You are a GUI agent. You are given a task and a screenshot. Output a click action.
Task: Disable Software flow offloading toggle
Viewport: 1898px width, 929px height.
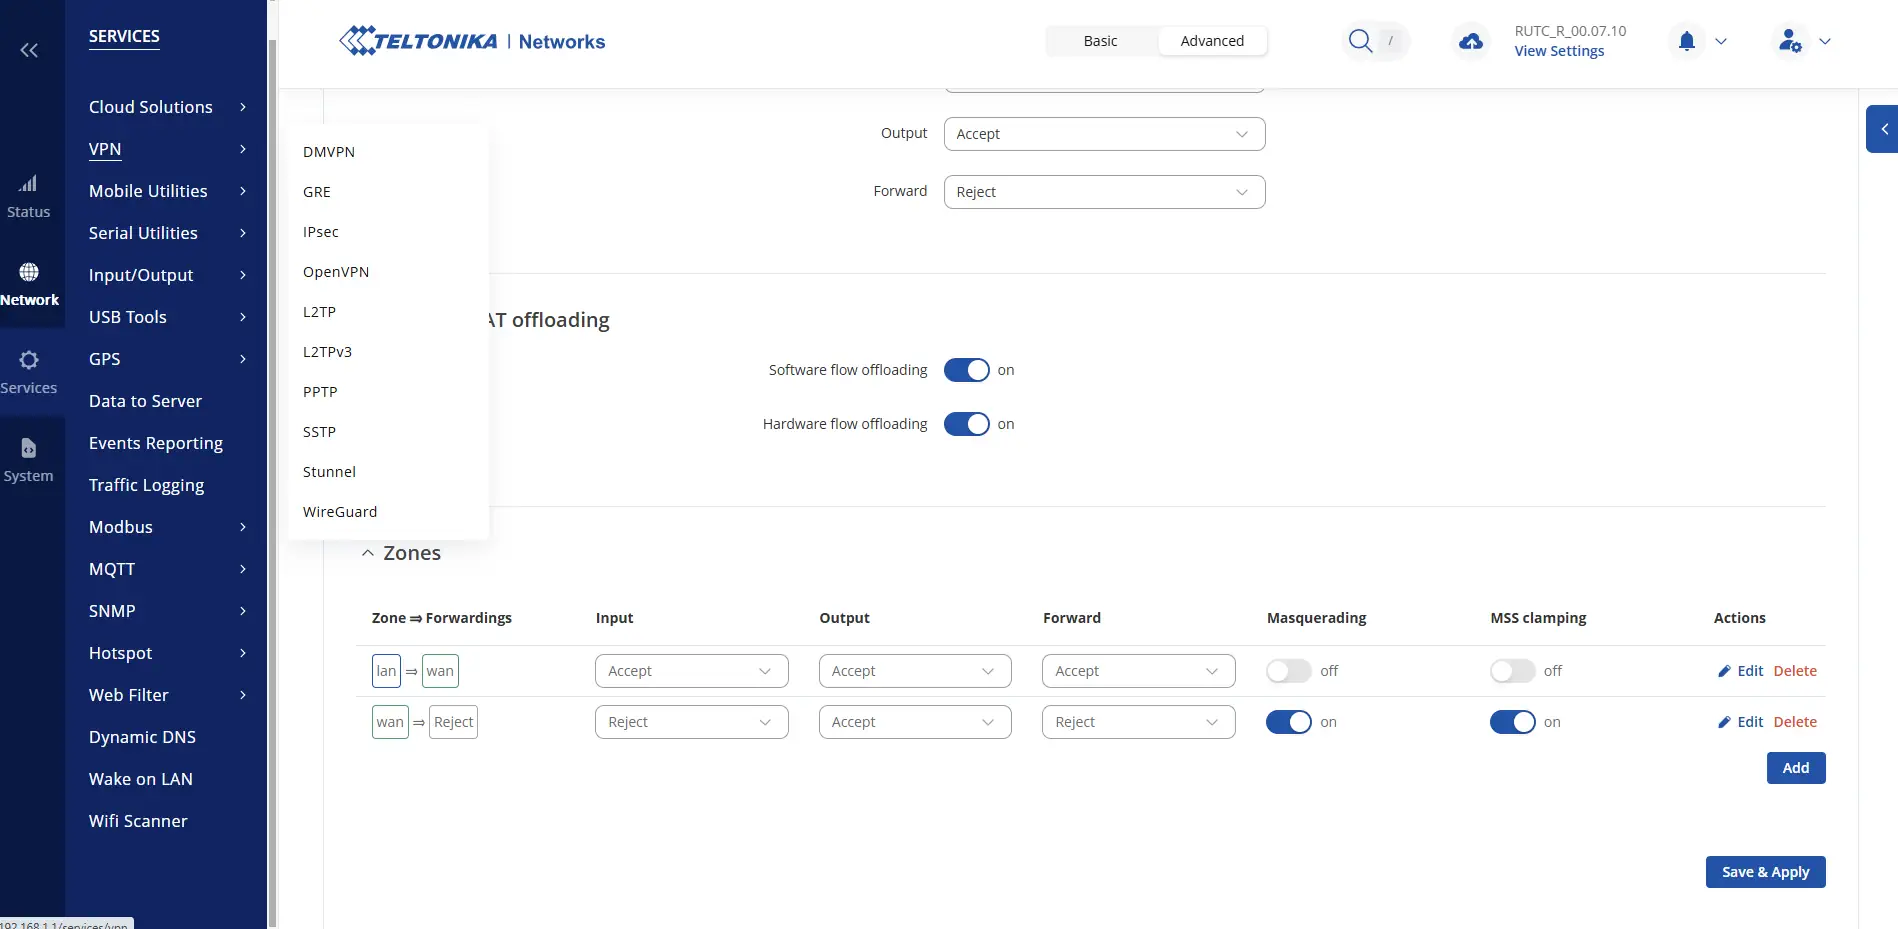click(966, 370)
